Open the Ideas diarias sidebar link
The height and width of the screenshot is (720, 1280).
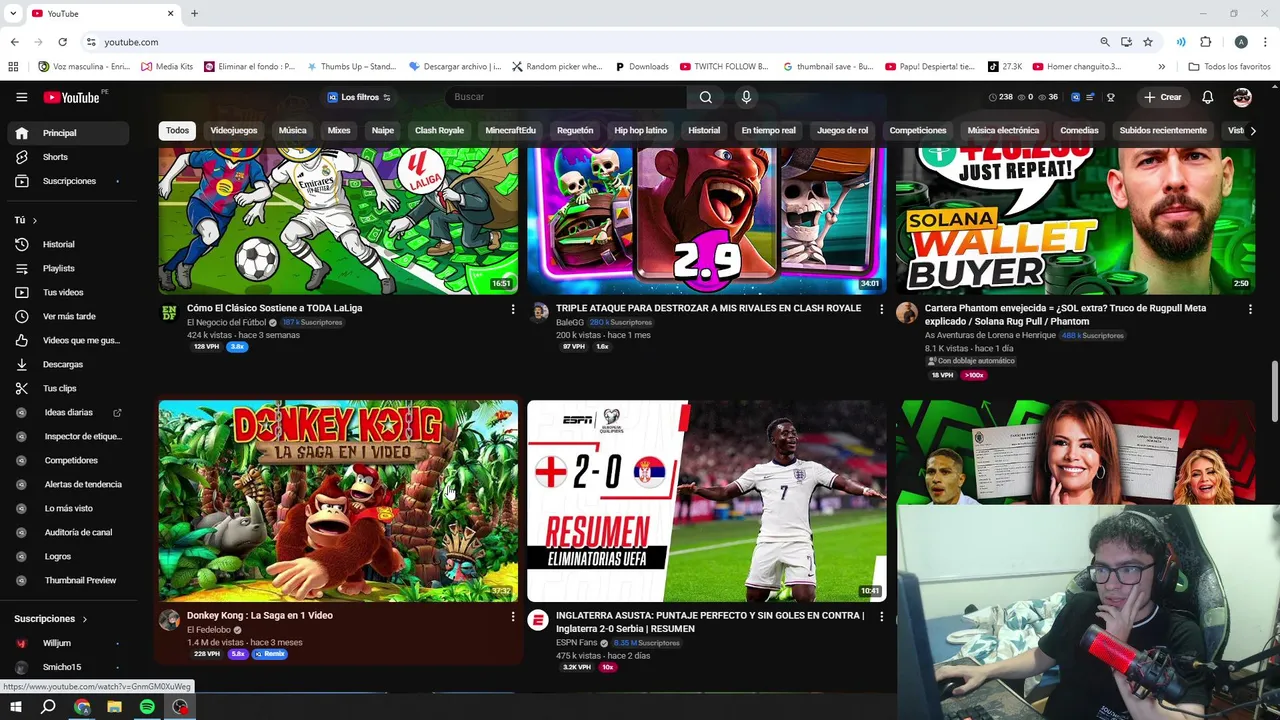pyautogui.click(x=68, y=412)
